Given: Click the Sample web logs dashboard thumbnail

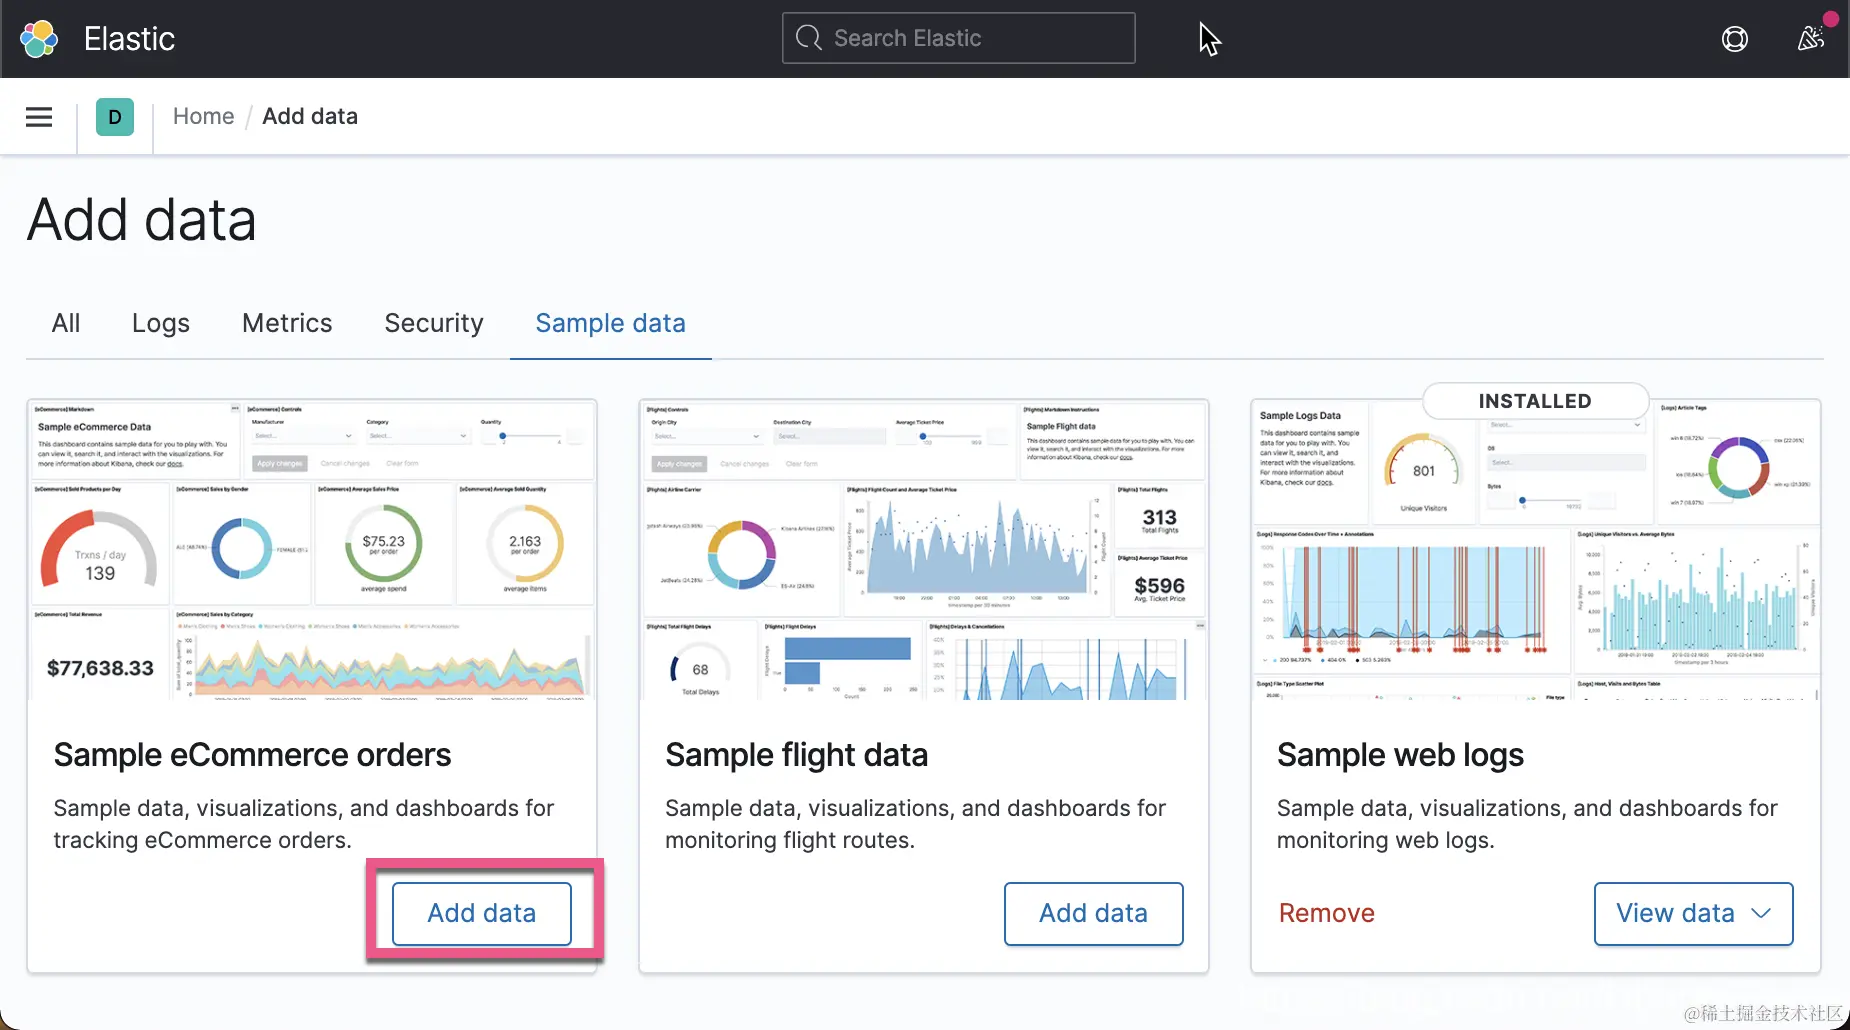Looking at the screenshot, I should 1536,550.
